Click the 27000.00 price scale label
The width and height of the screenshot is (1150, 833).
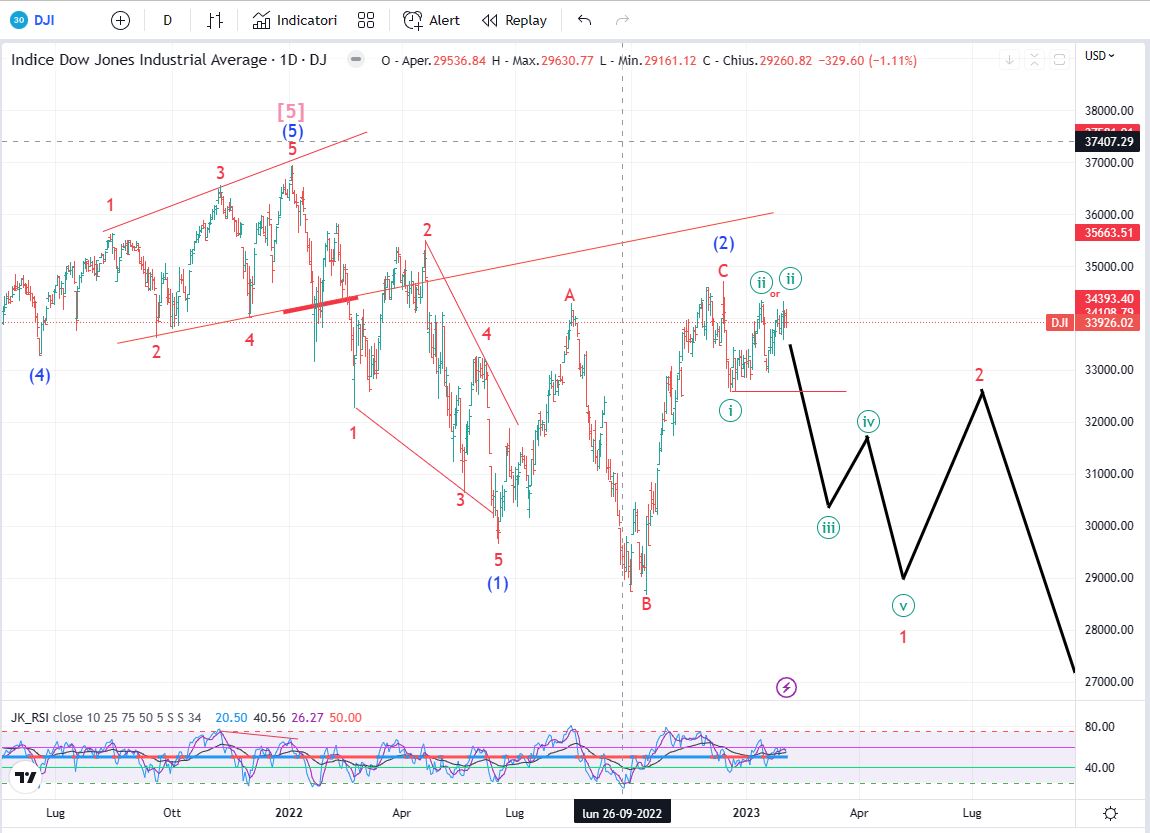[1109, 682]
